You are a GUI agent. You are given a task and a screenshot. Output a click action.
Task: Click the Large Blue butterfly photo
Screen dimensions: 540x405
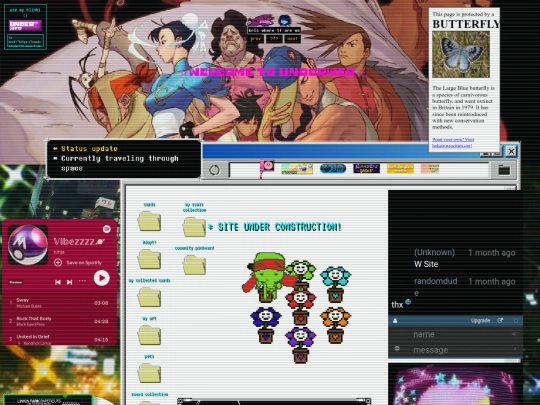click(x=461, y=54)
